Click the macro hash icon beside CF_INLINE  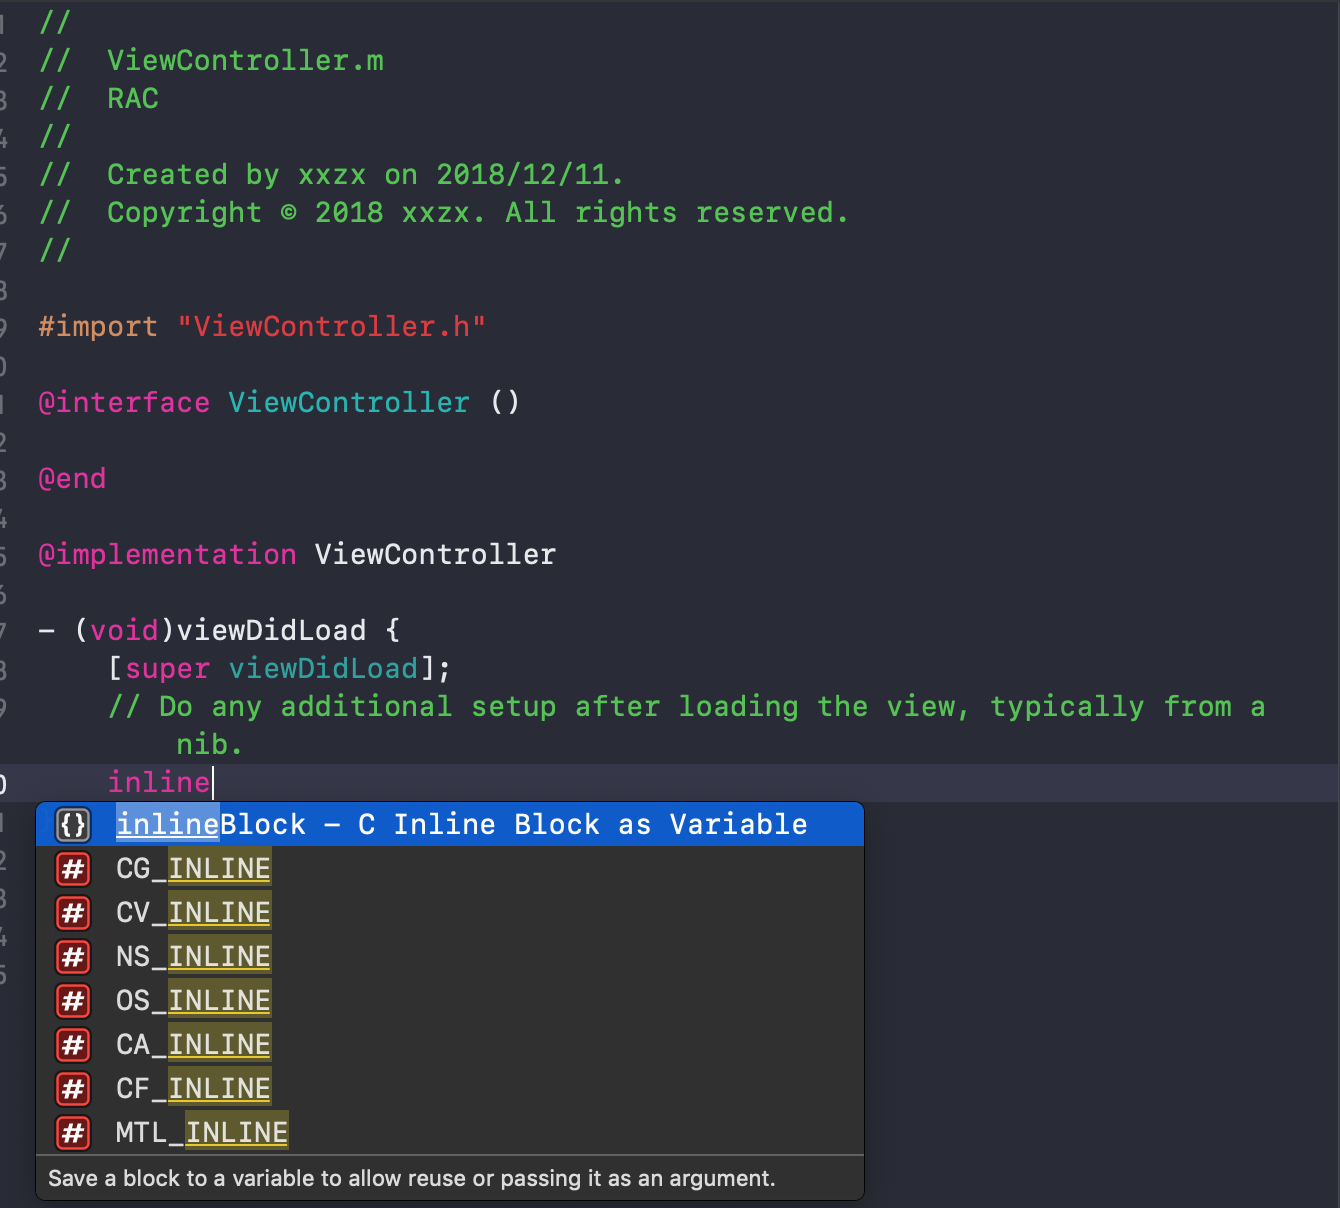(73, 1089)
